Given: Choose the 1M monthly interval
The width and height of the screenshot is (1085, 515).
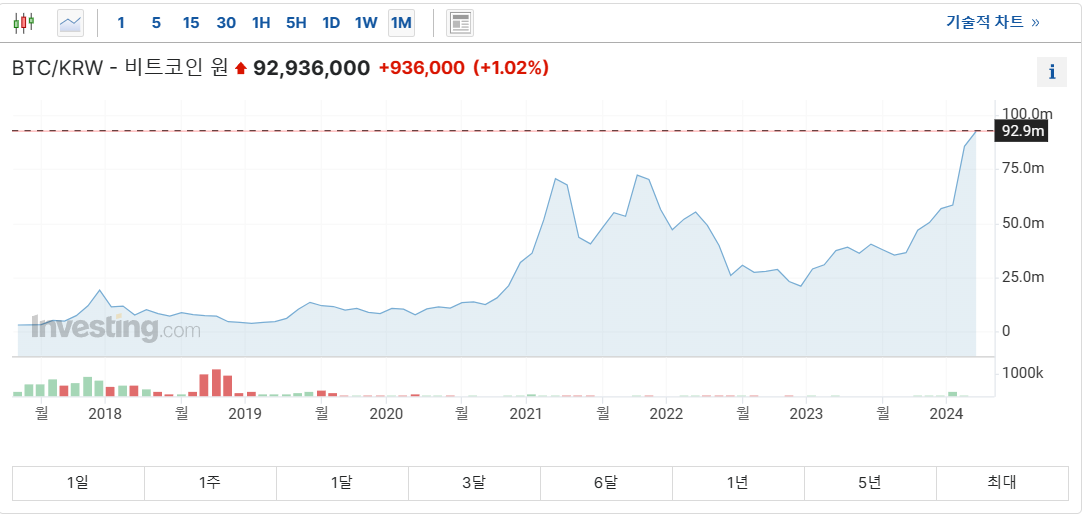Looking at the screenshot, I should coord(401,23).
